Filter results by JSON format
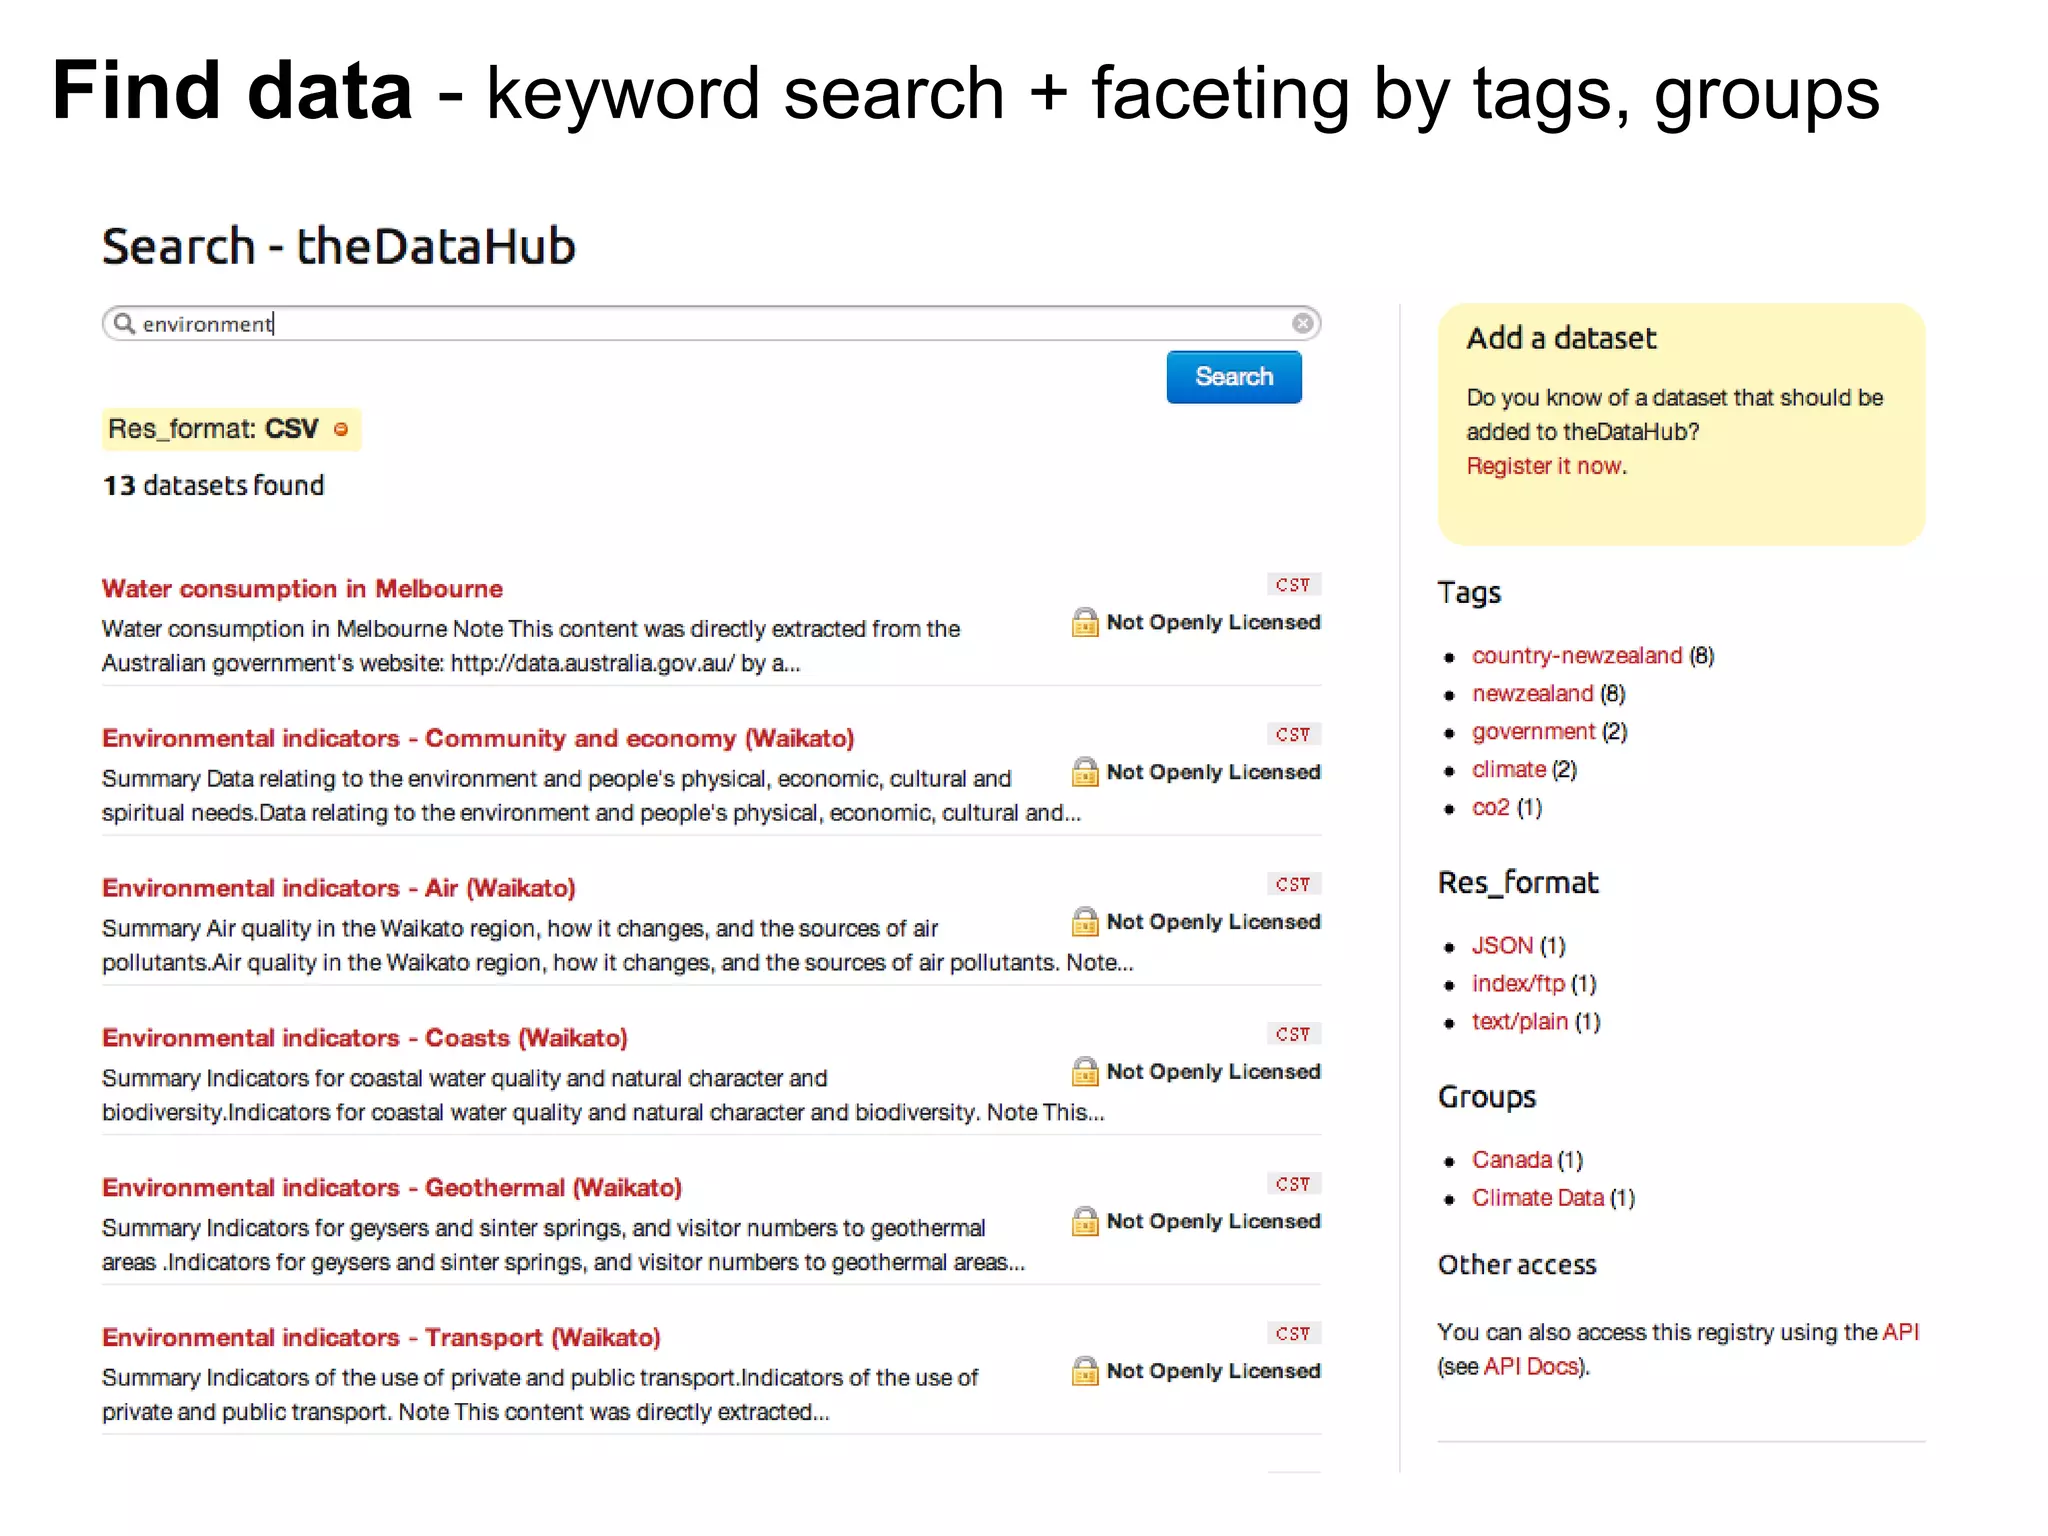 [x=1501, y=946]
